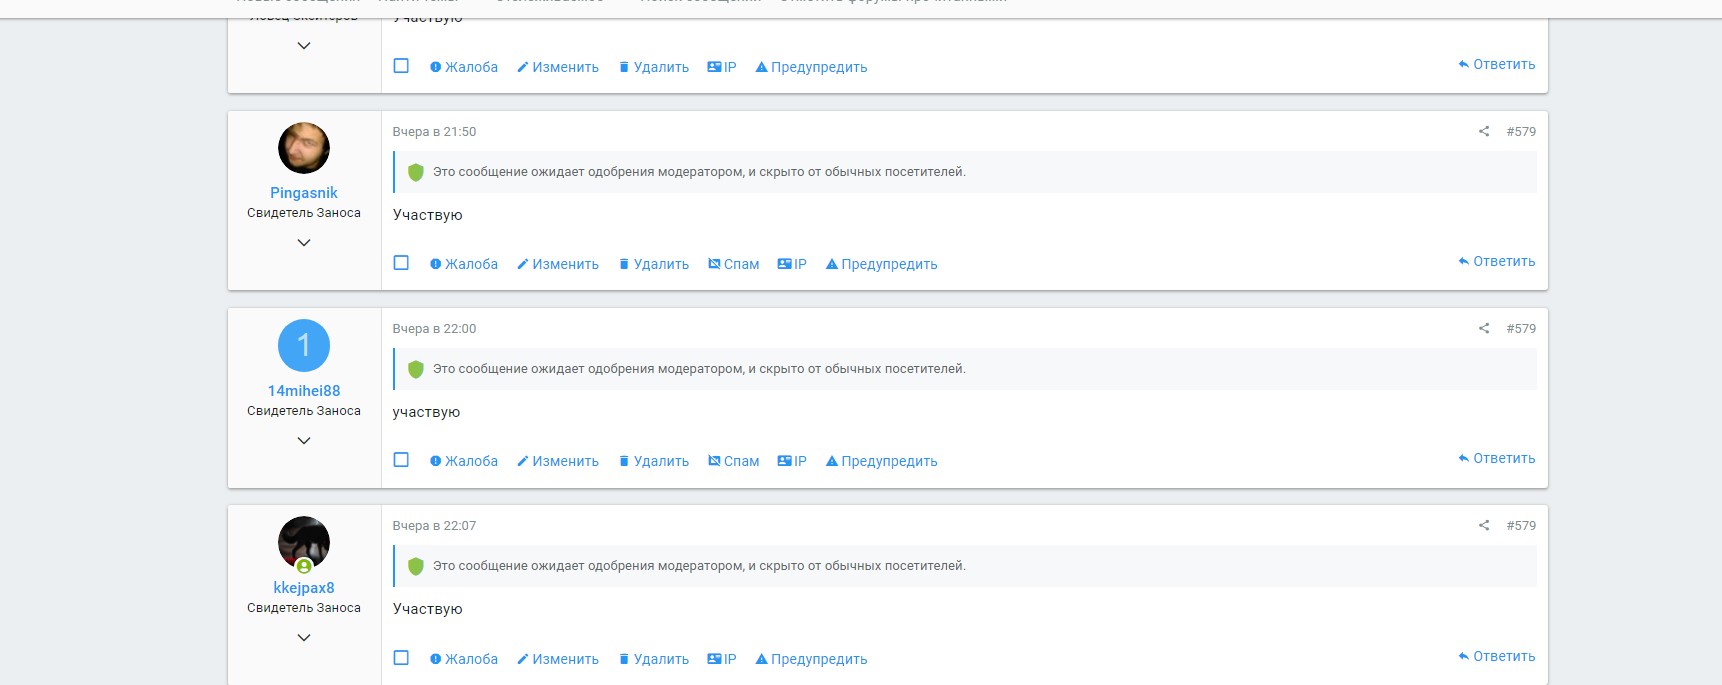Expand user details under Pingasnik
This screenshot has height=685, width=1722.
[304, 243]
